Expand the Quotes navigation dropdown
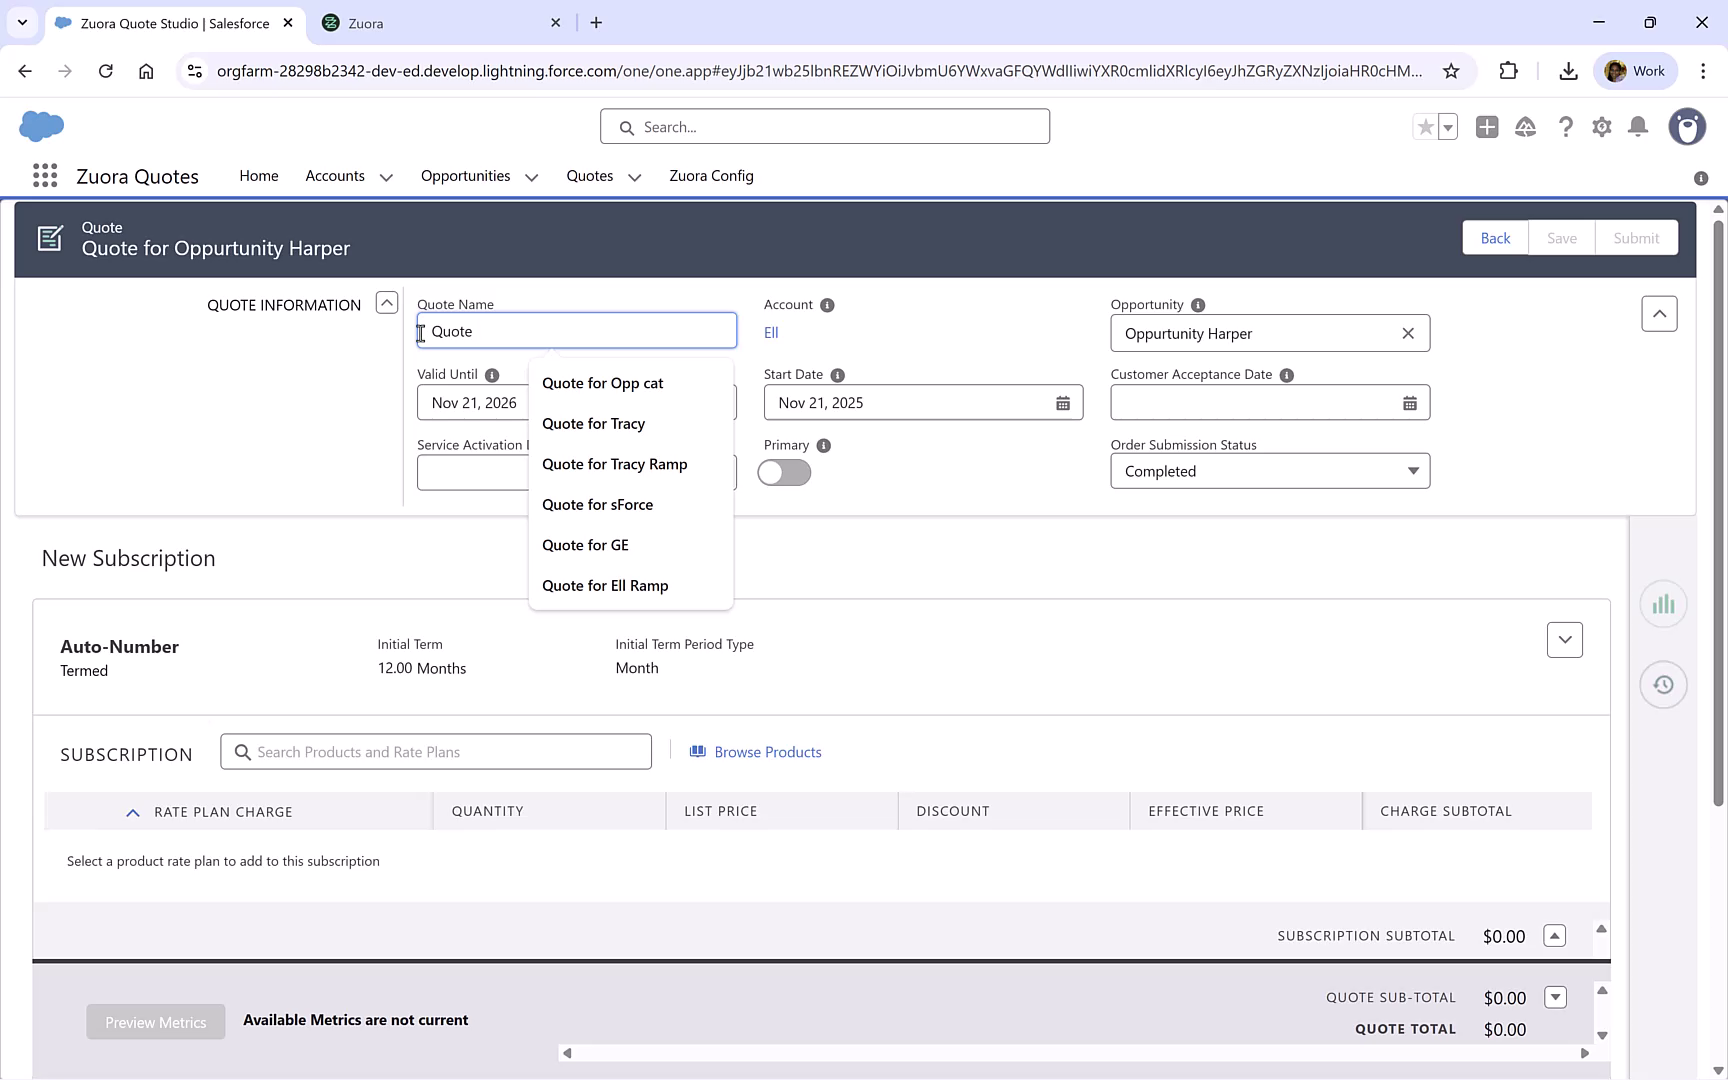Viewport: 1728px width, 1080px height. pyautogui.click(x=634, y=176)
